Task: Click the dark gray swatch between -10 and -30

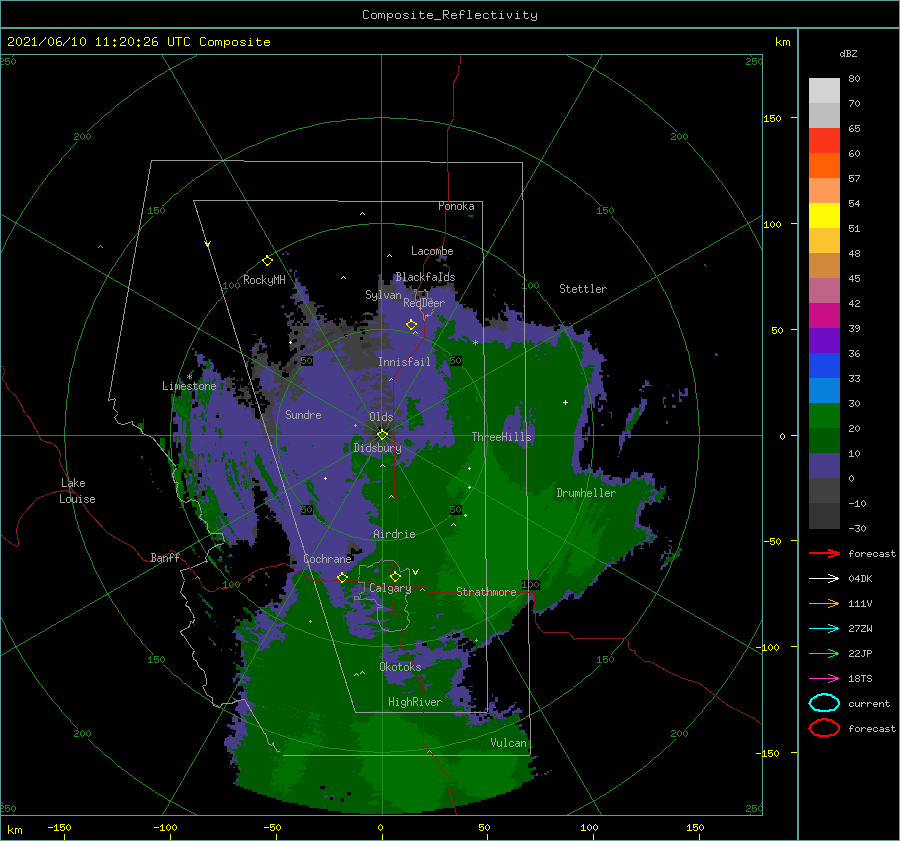Action: point(824,516)
